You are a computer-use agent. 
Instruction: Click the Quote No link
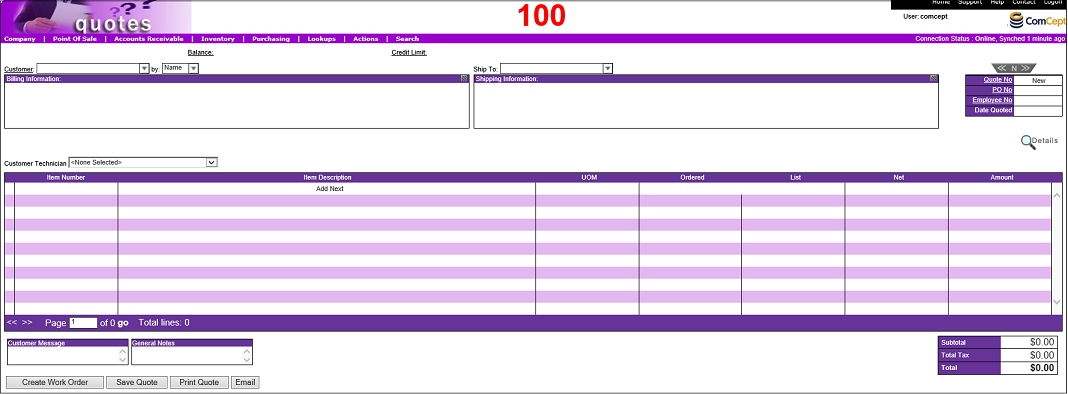tap(998, 80)
